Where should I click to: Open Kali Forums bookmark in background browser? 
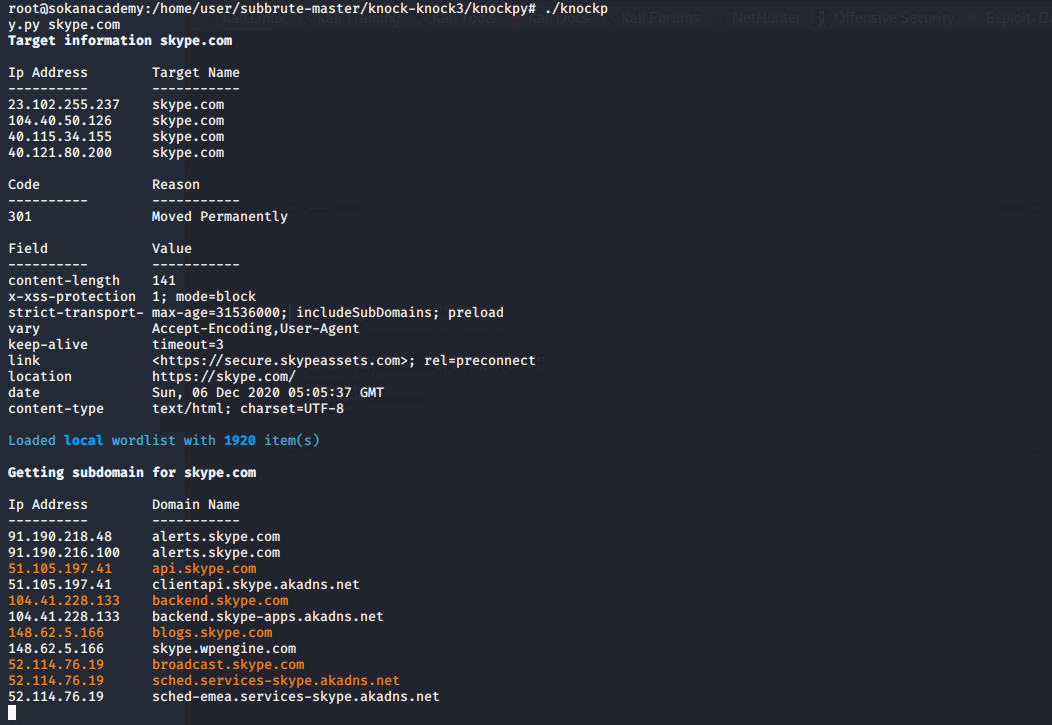click(x=660, y=18)
